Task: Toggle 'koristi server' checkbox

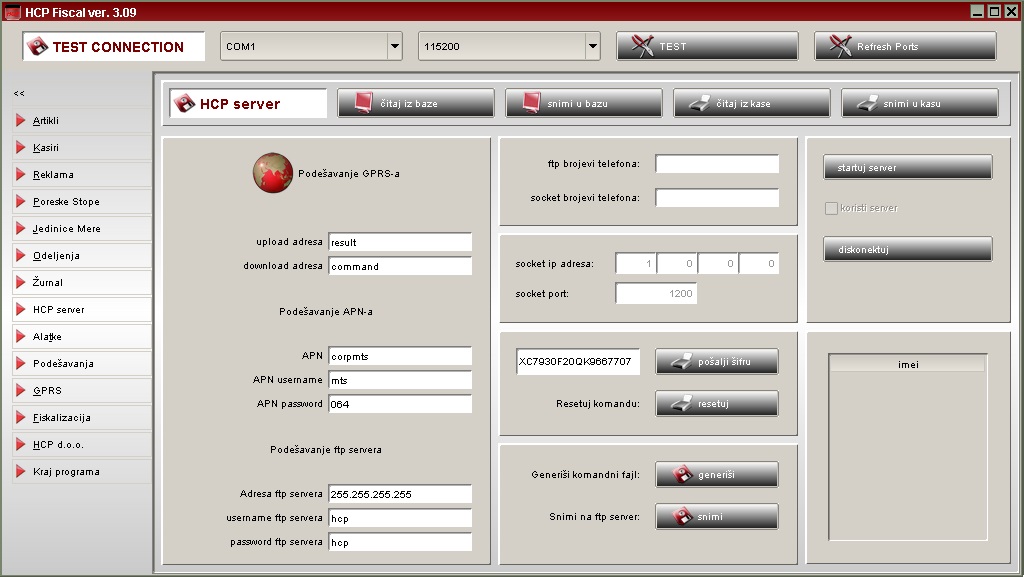Action: click(x=830, y=209)
